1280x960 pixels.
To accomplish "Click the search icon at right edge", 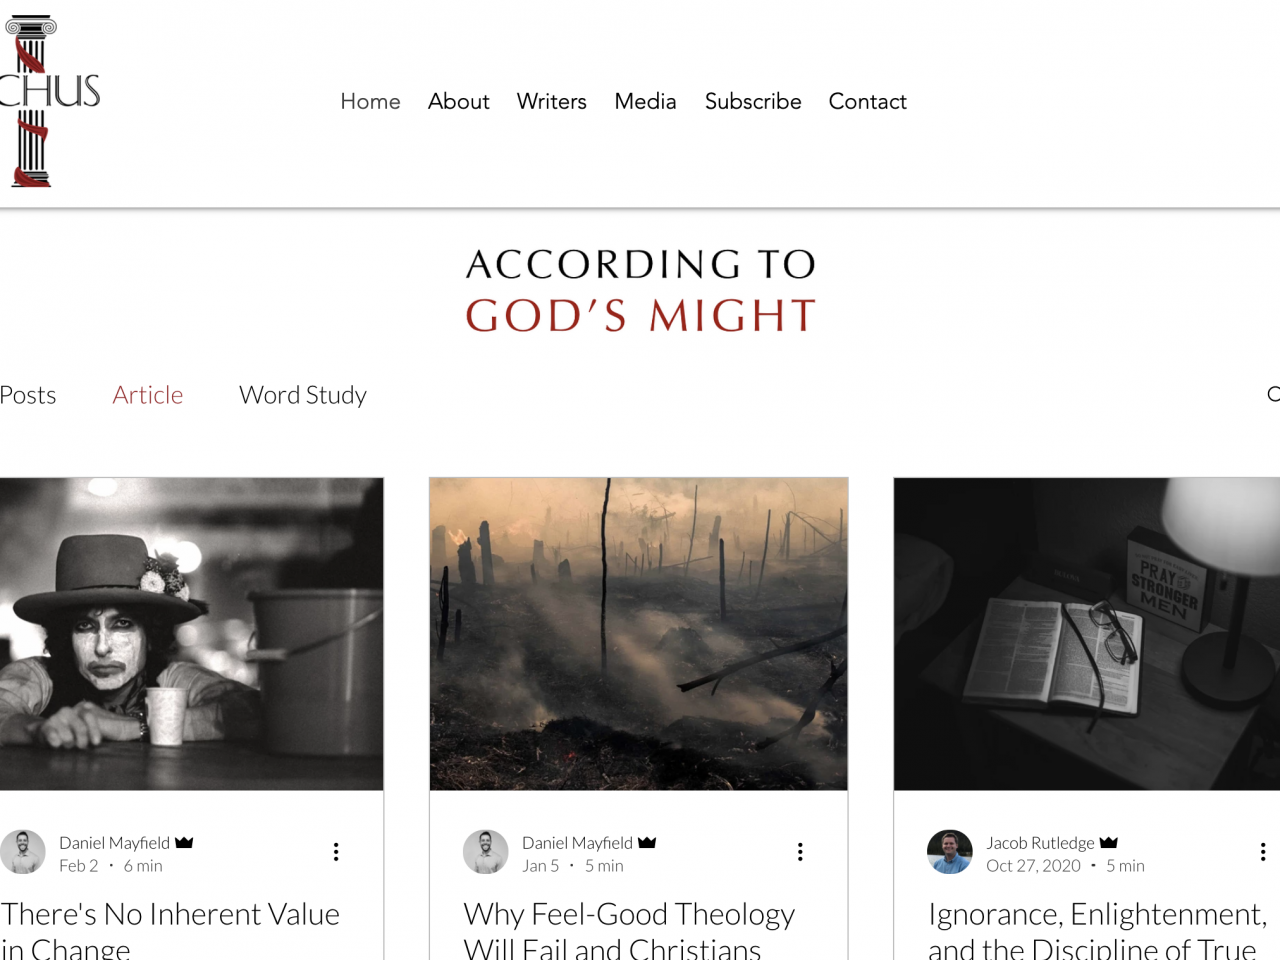I will coord(1273,394).
